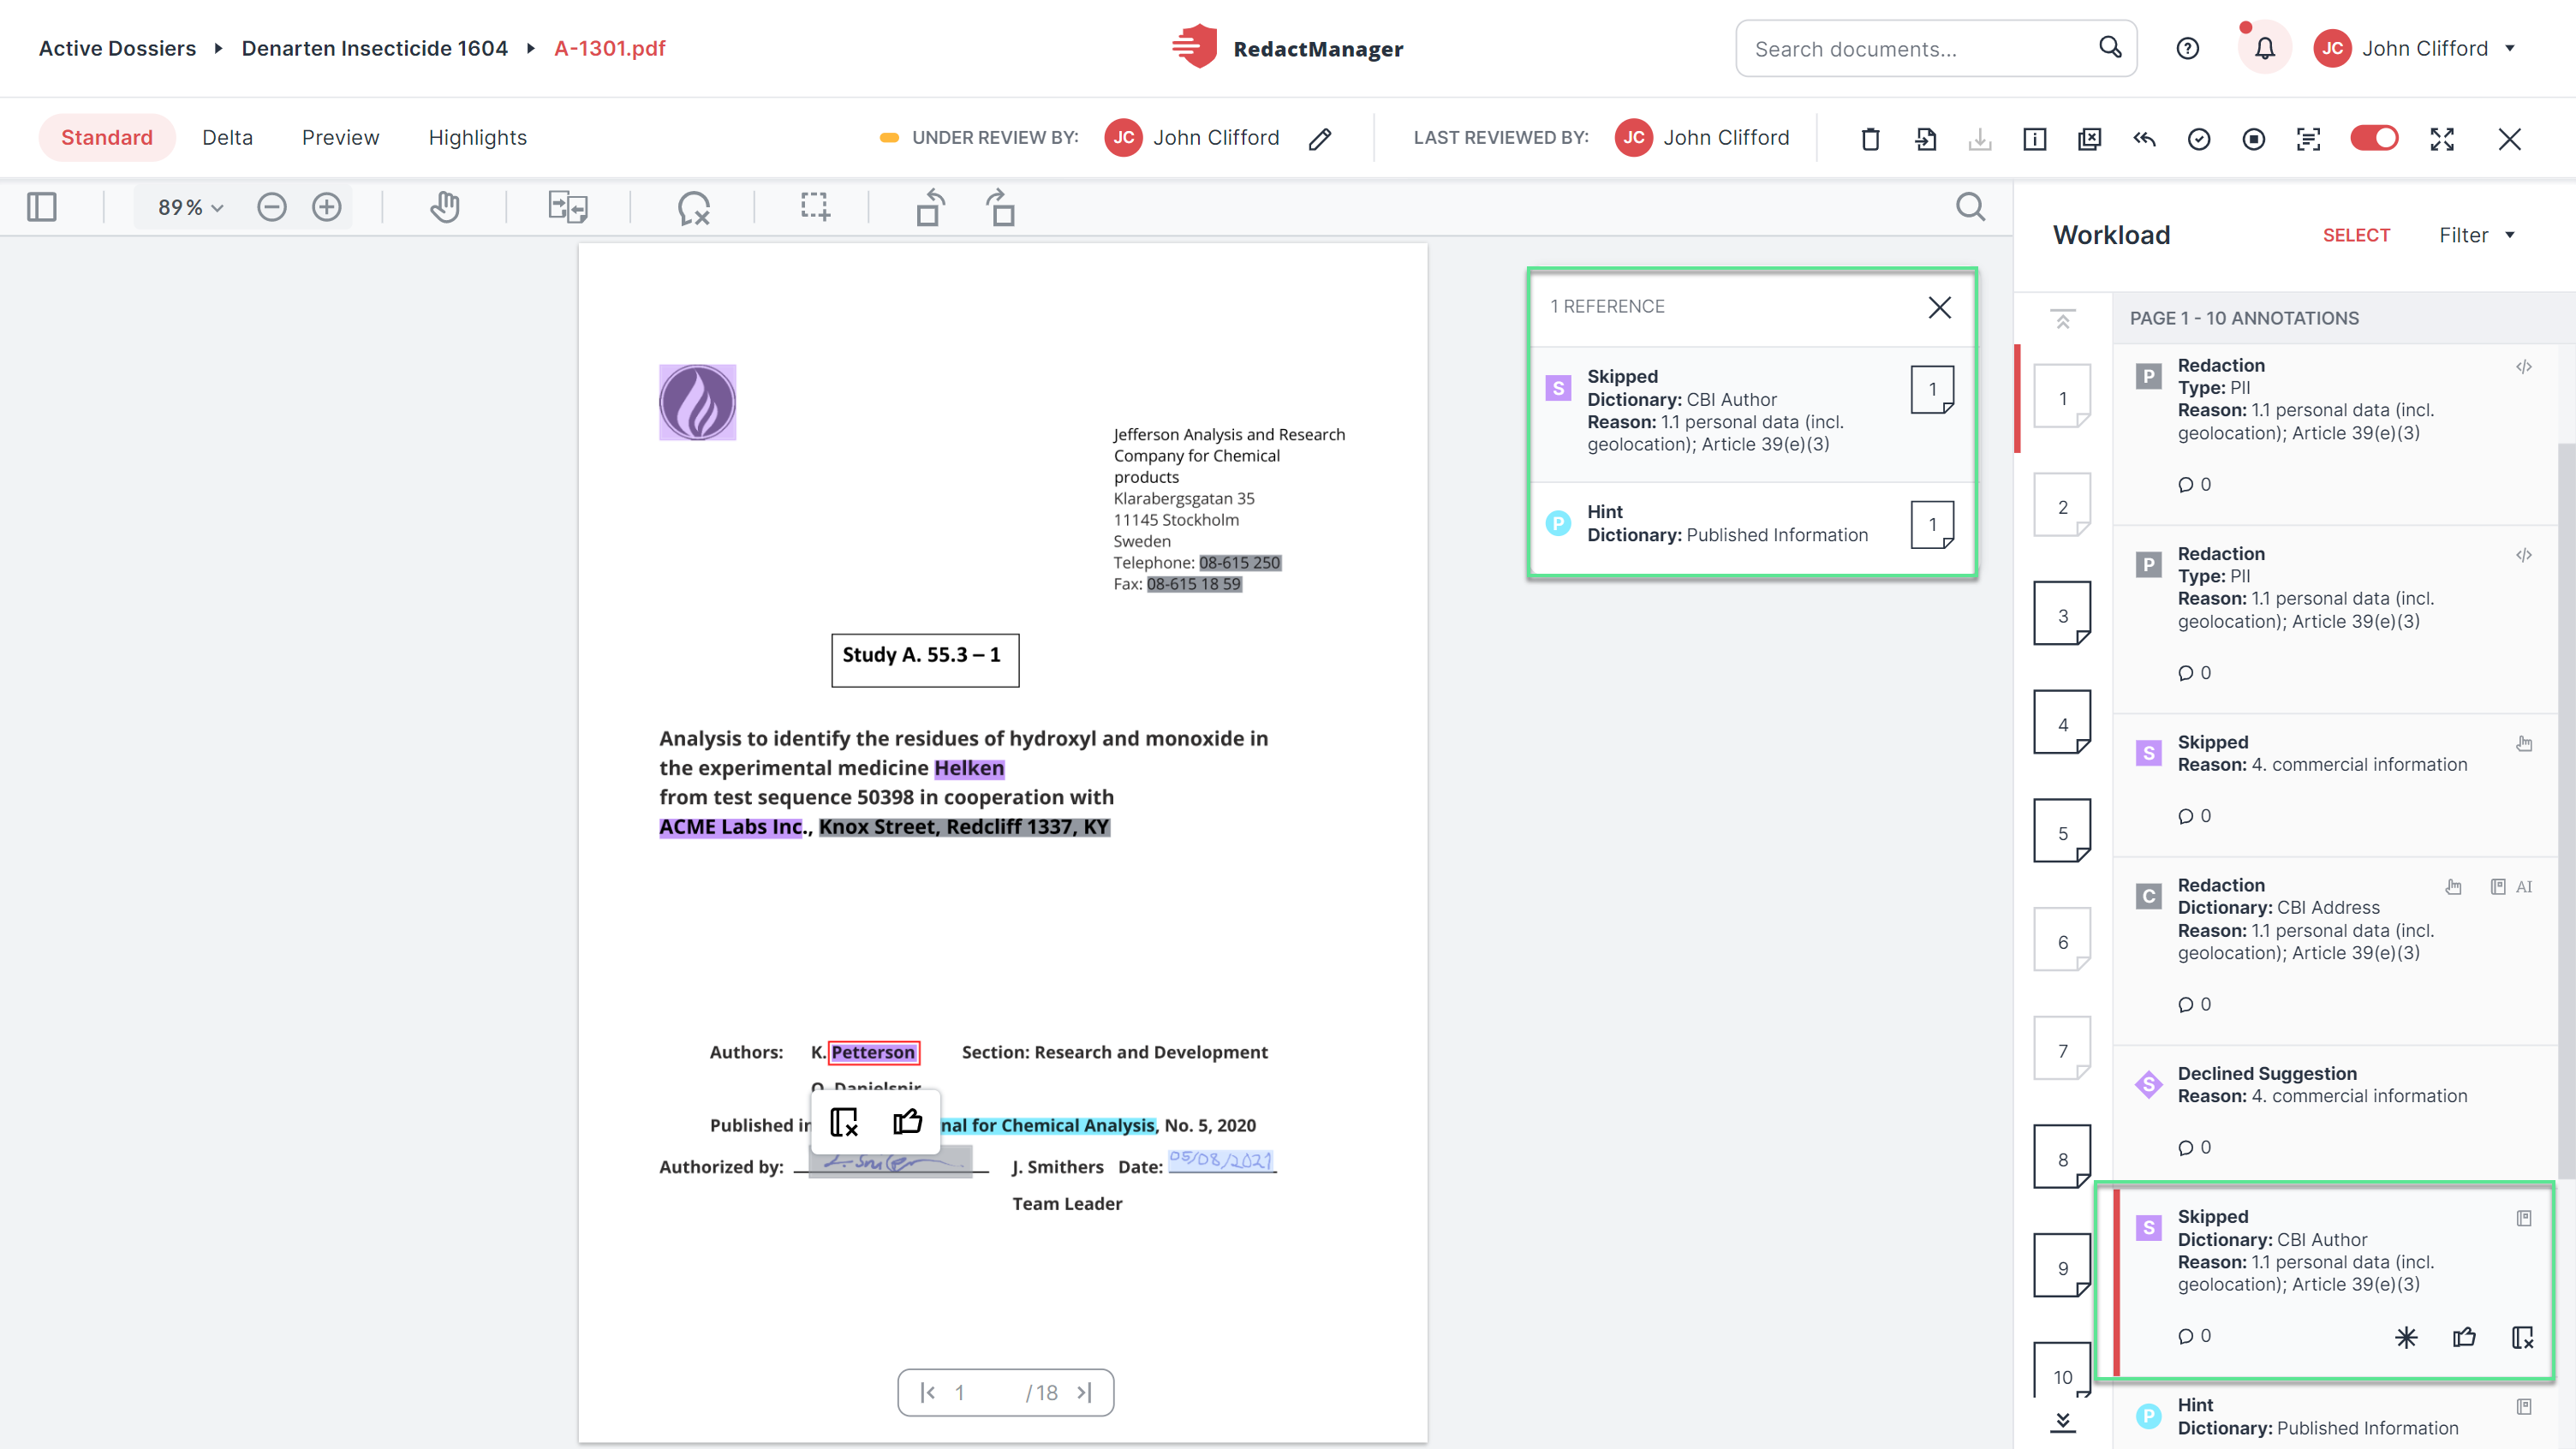Click thumbs-up in the floating popup near the Authors line
The width and height of the screenshot is (2576, 1449).
907,1122
